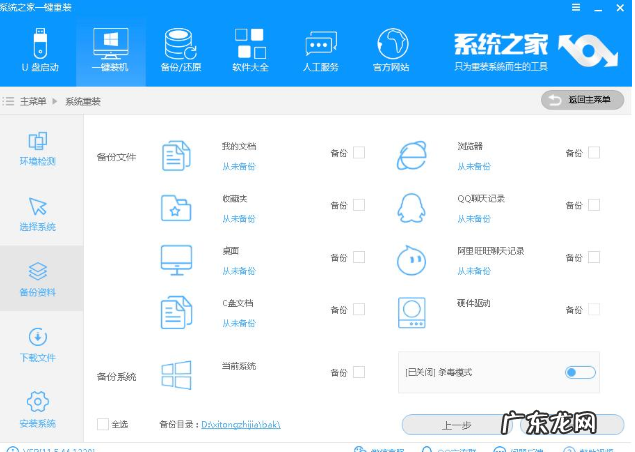The width and height of the screenshot is (635, 452).
Task: Click 从未备份 status under QQ聊天记录
Action: click(x=474, y=219)
